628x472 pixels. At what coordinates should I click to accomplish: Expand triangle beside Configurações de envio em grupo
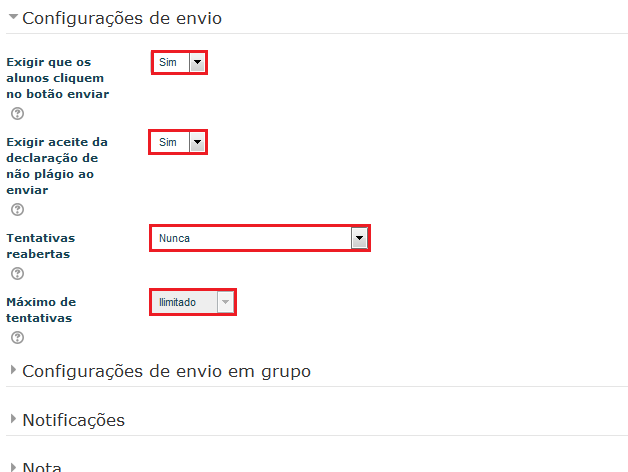(13, 371)
